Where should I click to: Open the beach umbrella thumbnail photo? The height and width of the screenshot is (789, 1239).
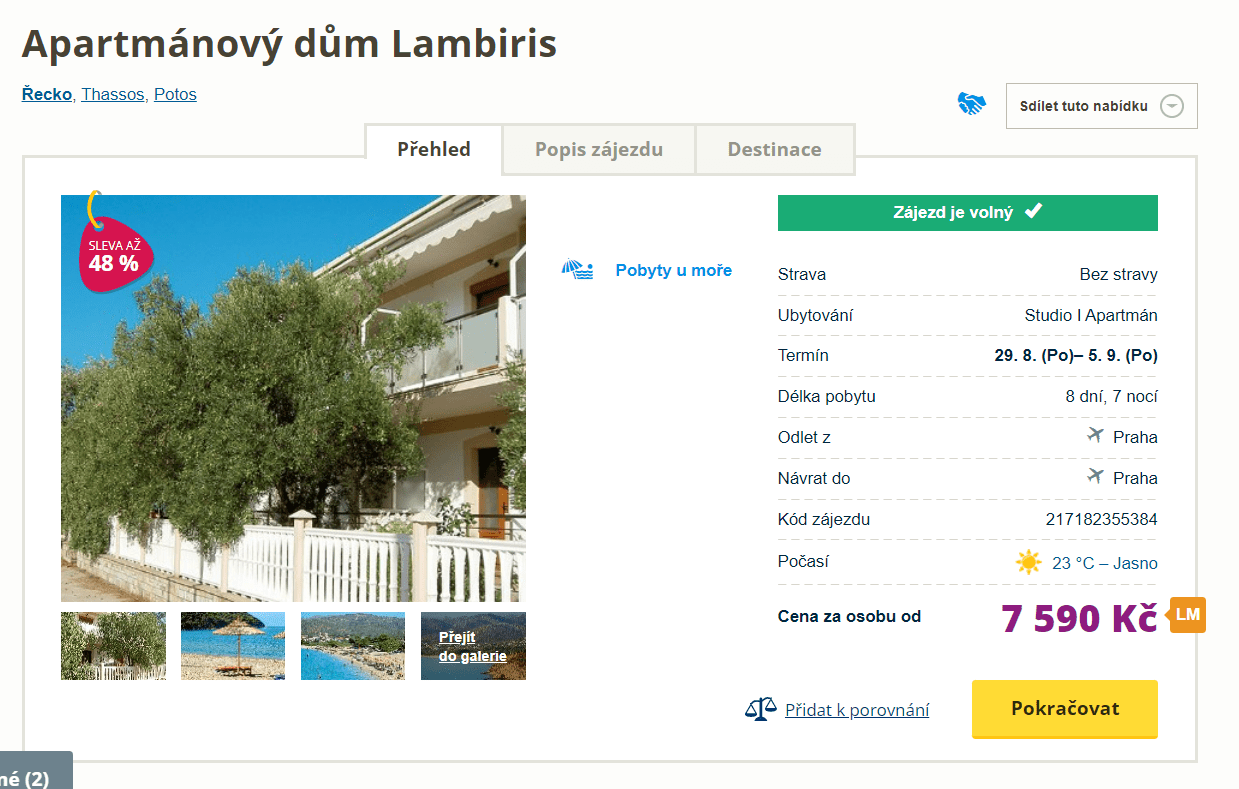pyautogui.click(x=233, y=646)
